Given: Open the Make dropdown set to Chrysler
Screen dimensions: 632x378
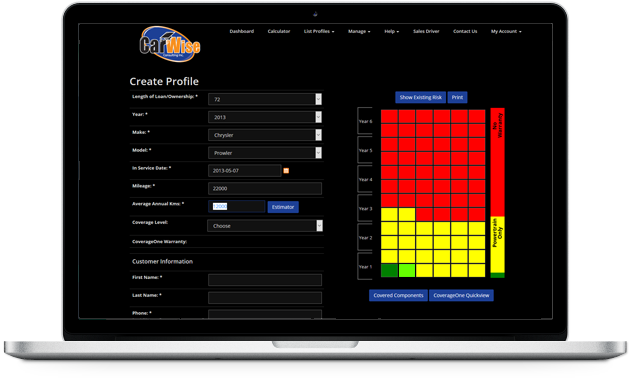Looking at the screenshot, I should click(x=265, y=135).
